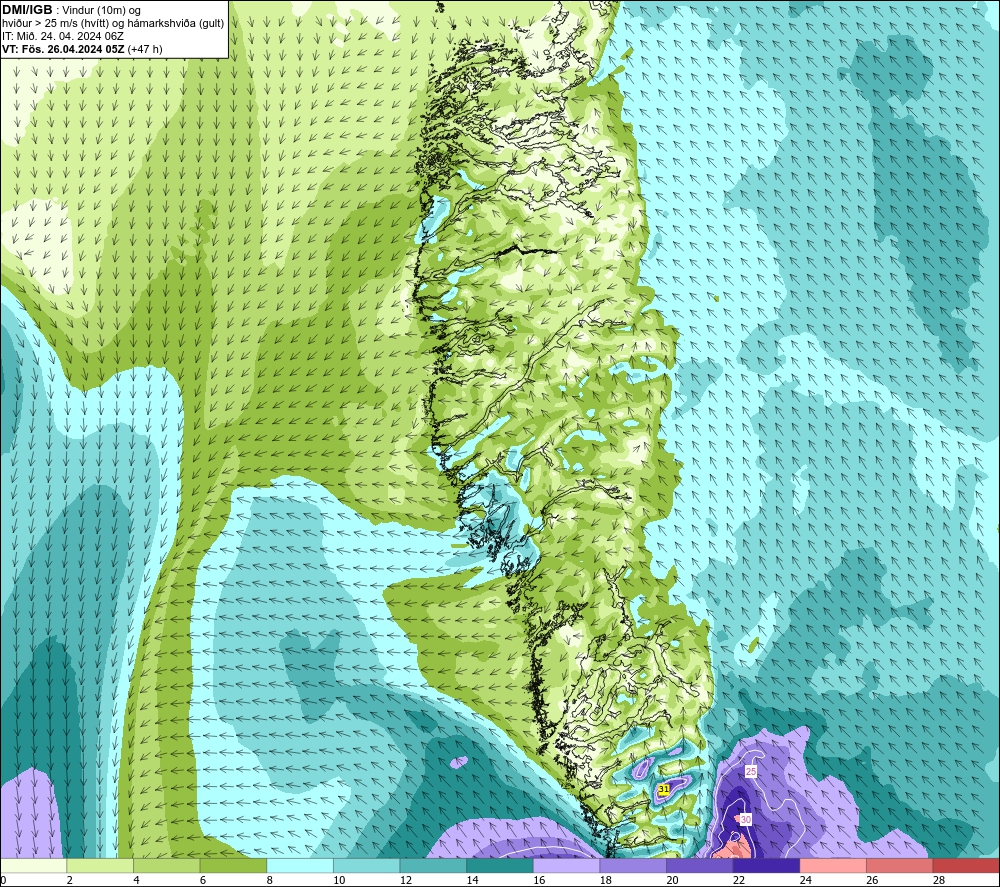Click the '30' gust contour label
Viewport: 1000px width, 887px height.
746,819
